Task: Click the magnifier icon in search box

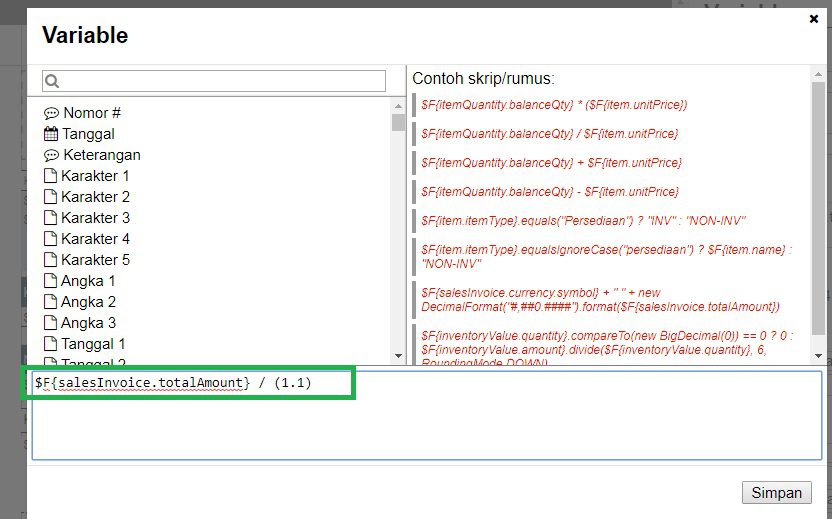Action: tap(53, 81)
